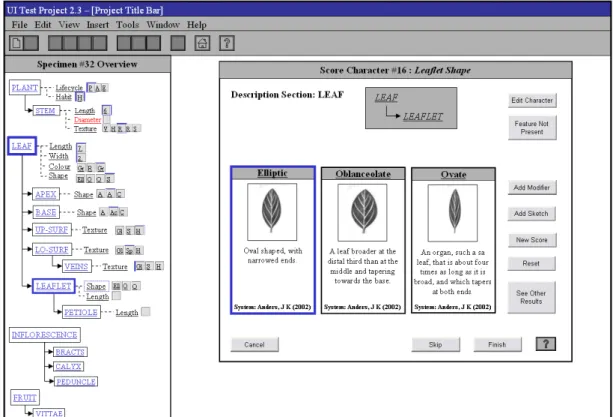This screenshot has width=613, height=417.
Task: Select the STEM node in tree
Action: coord(45,111)
